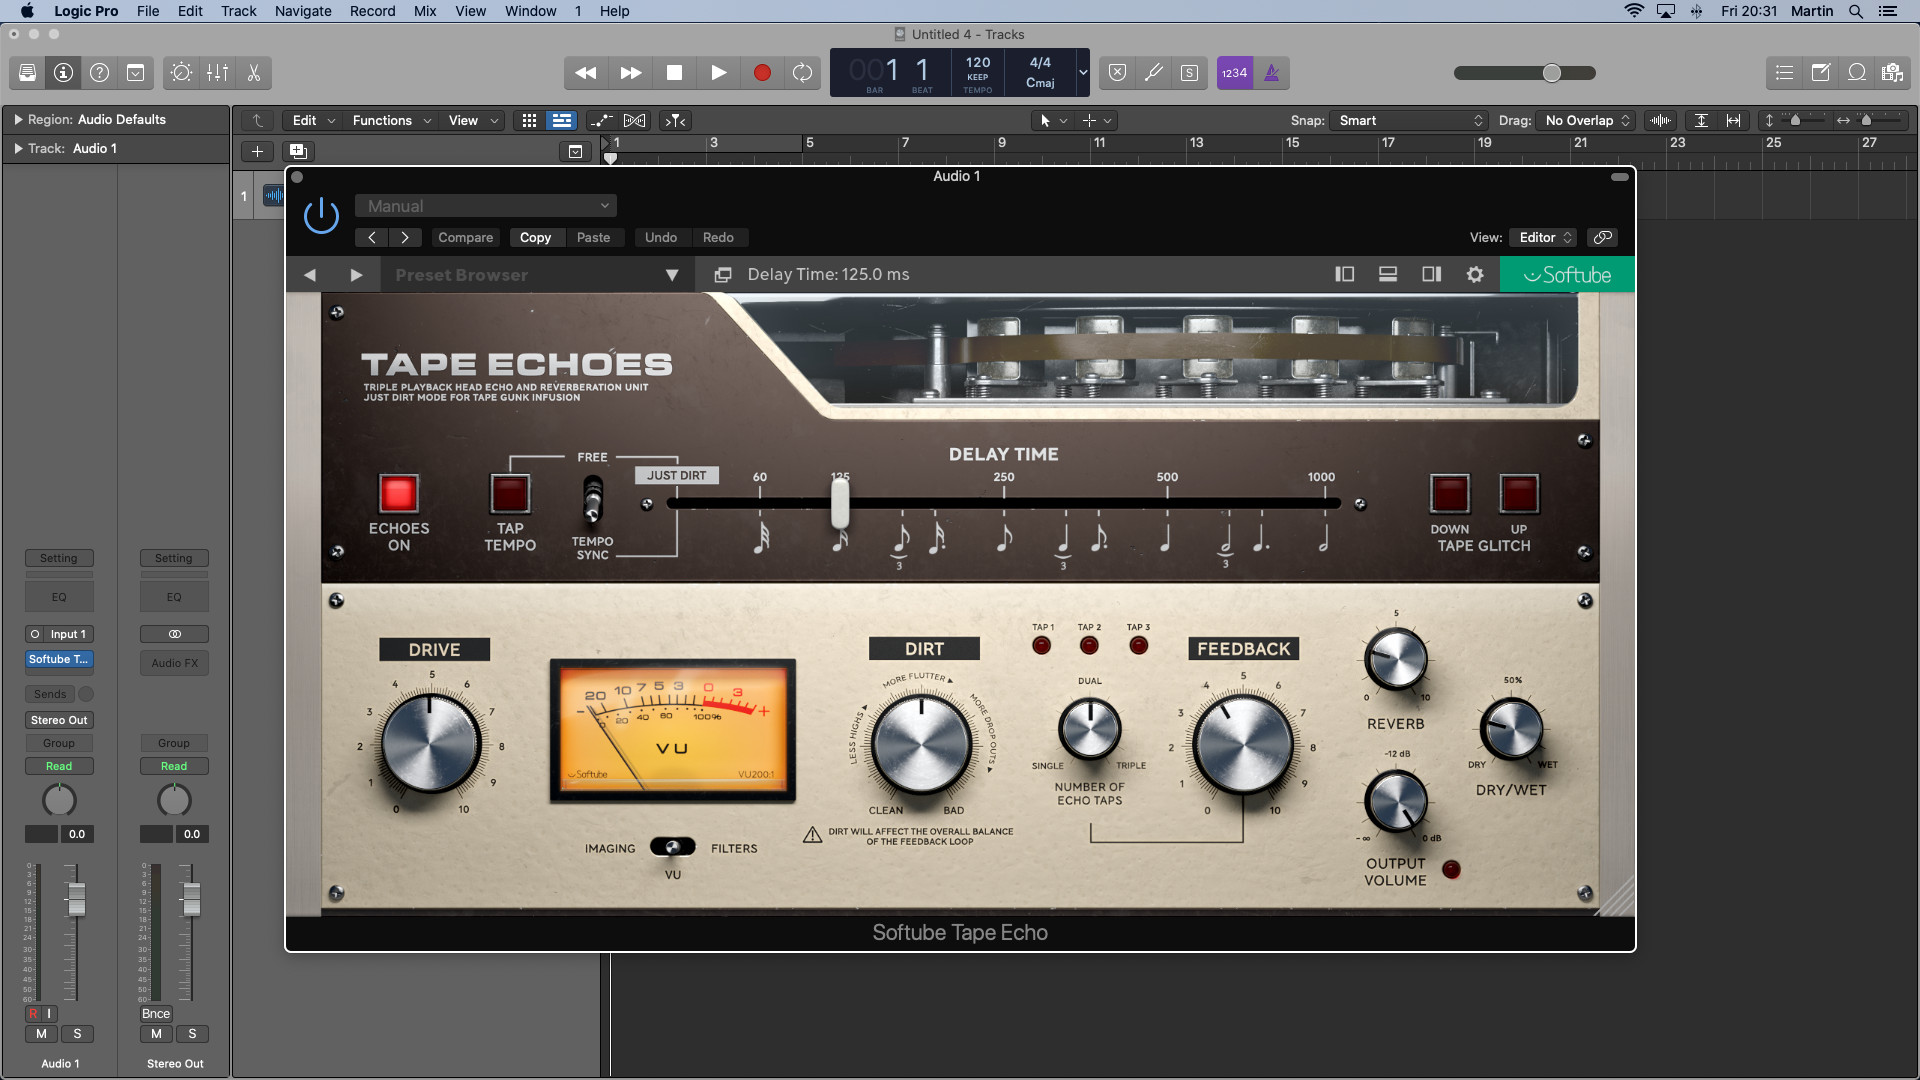Open the media Browsers icon
The width and height of the screenshot is (1920, 1080).
tap(1892, 73)
